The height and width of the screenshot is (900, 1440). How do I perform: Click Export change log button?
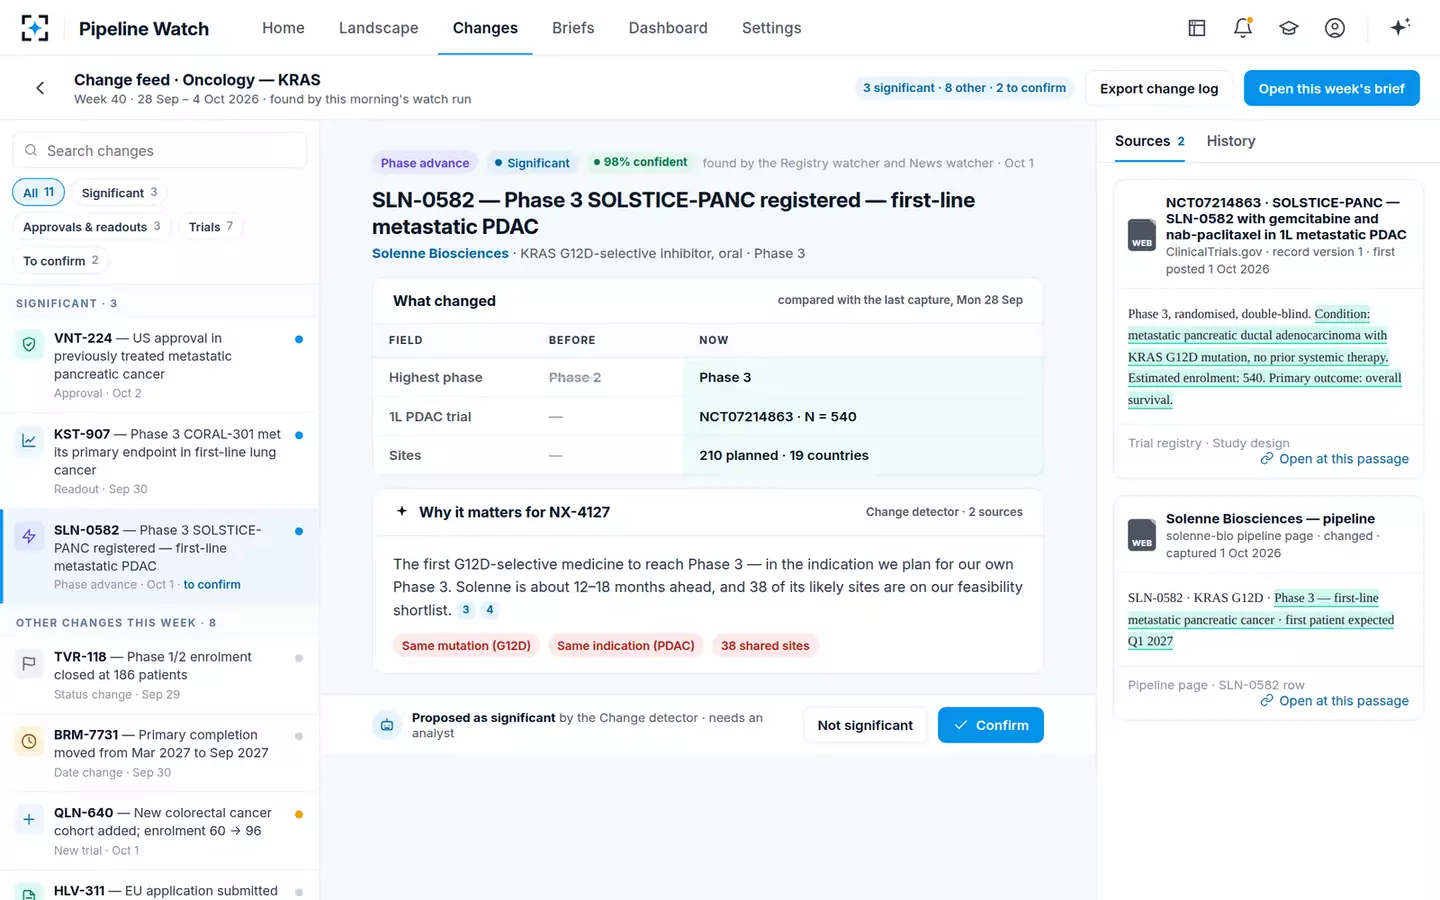click(x=1159, y=88)
